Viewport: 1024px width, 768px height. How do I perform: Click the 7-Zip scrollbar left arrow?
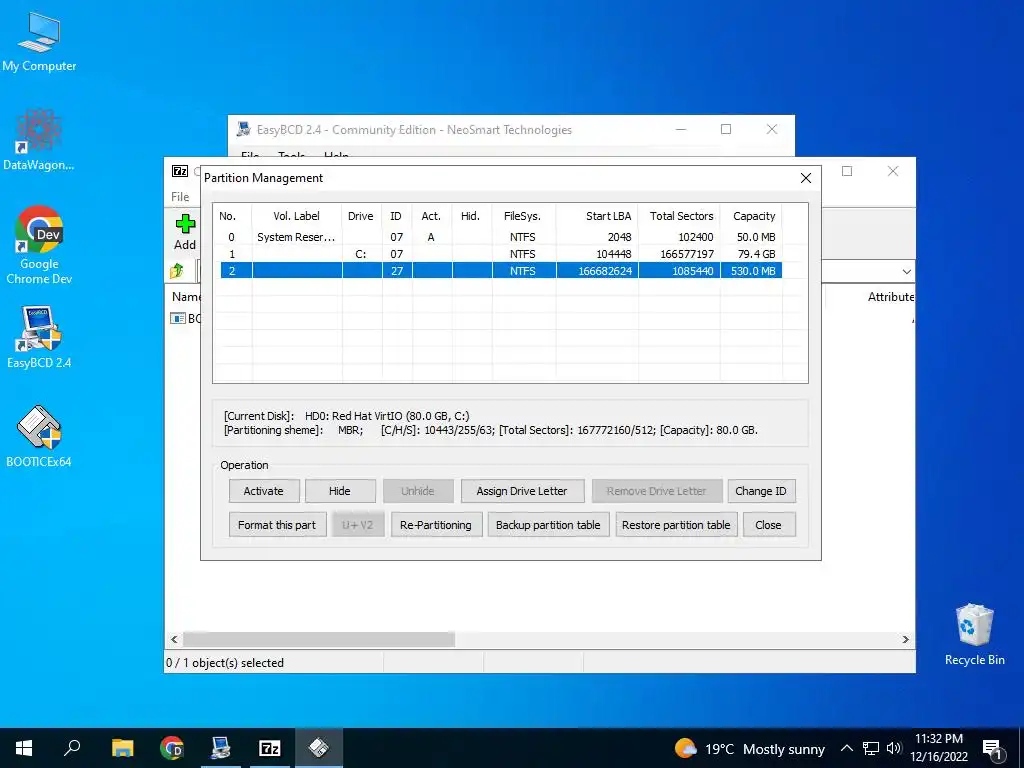174,639
